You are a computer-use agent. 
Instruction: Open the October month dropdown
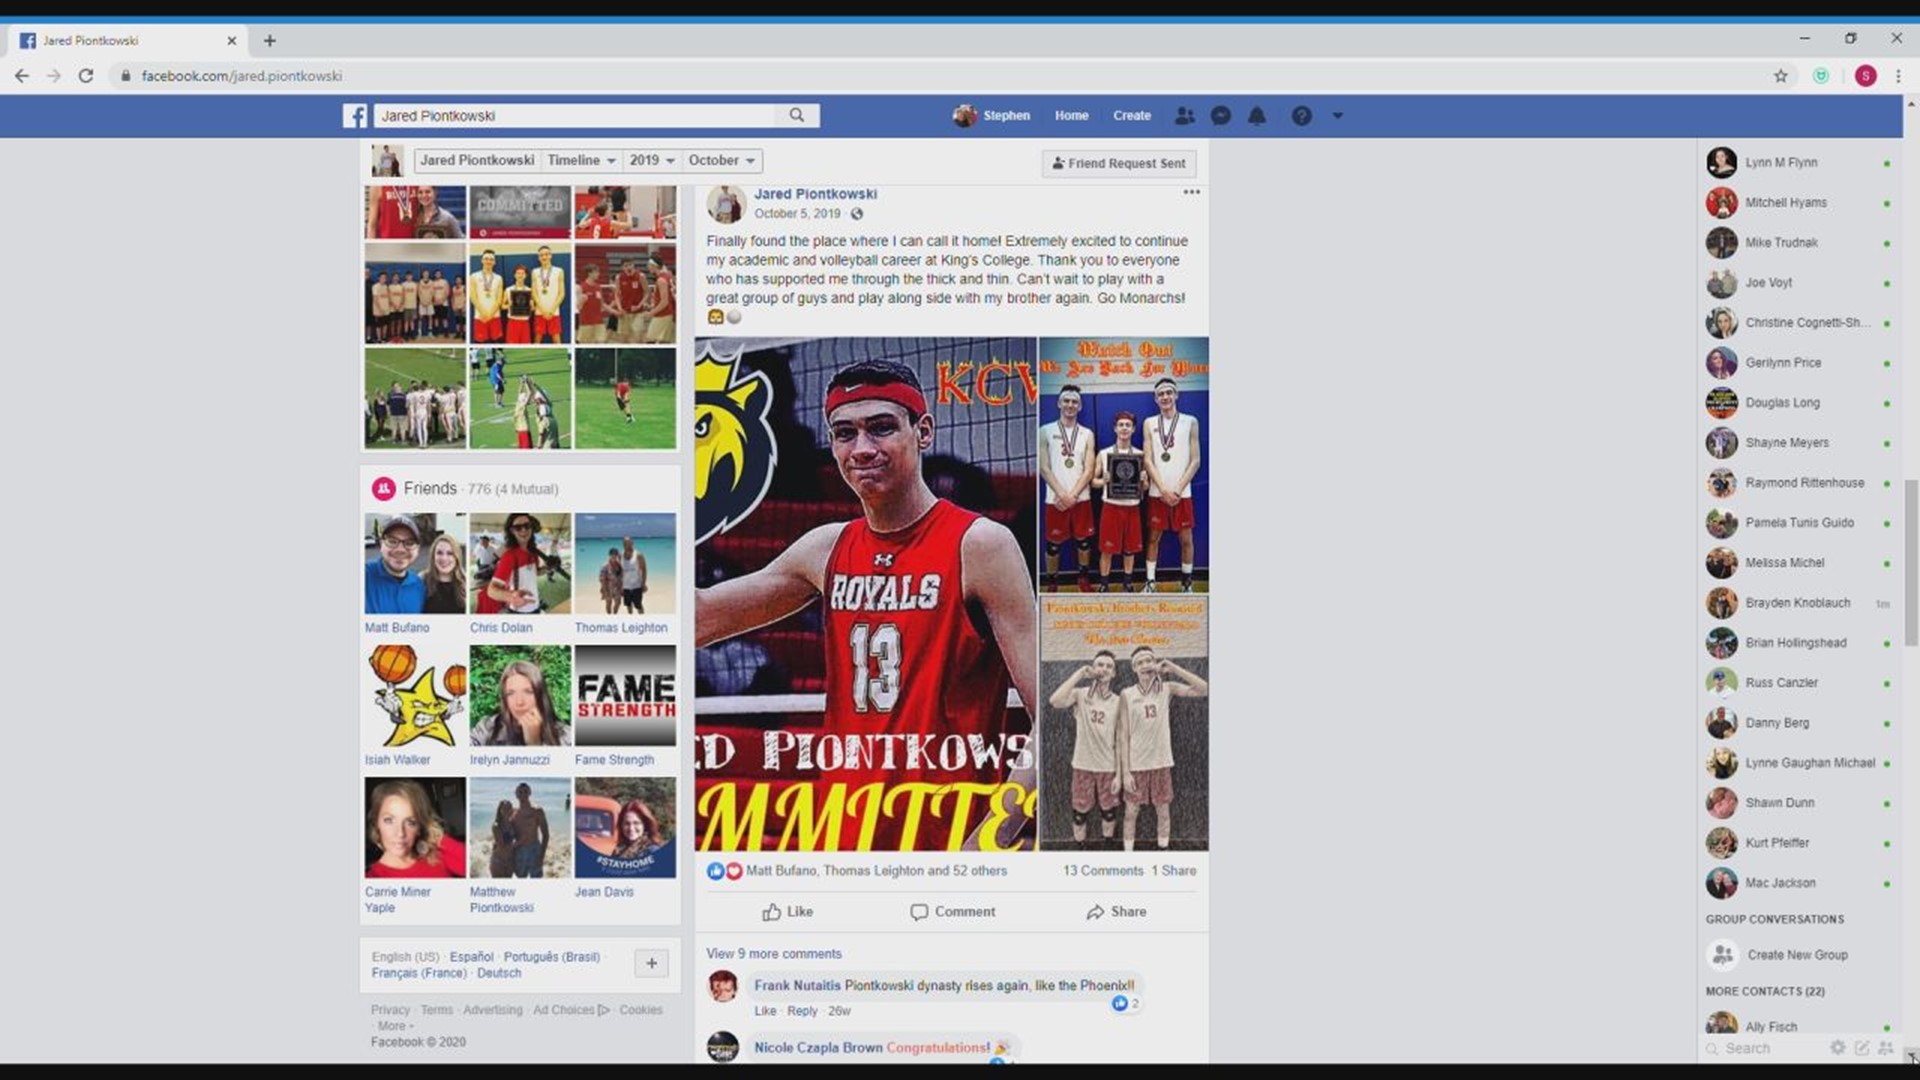(721, 160)
